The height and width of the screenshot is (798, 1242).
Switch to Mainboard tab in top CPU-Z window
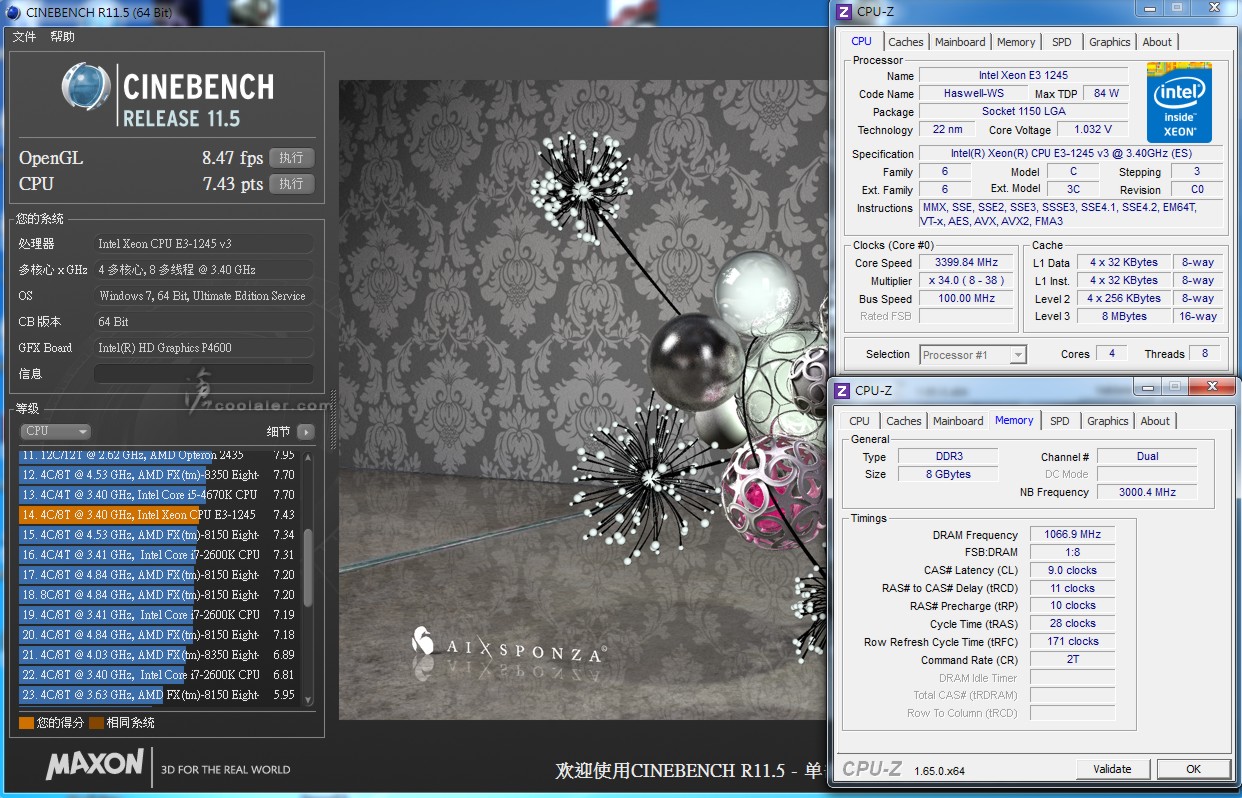(960, 42)
